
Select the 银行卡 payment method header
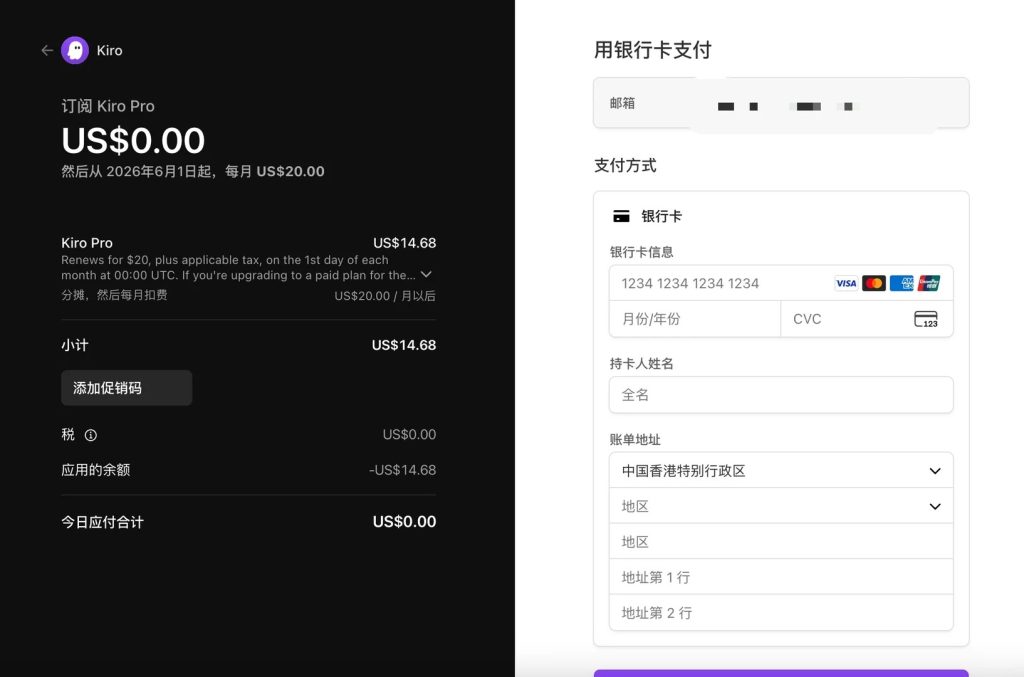point(648,216)
